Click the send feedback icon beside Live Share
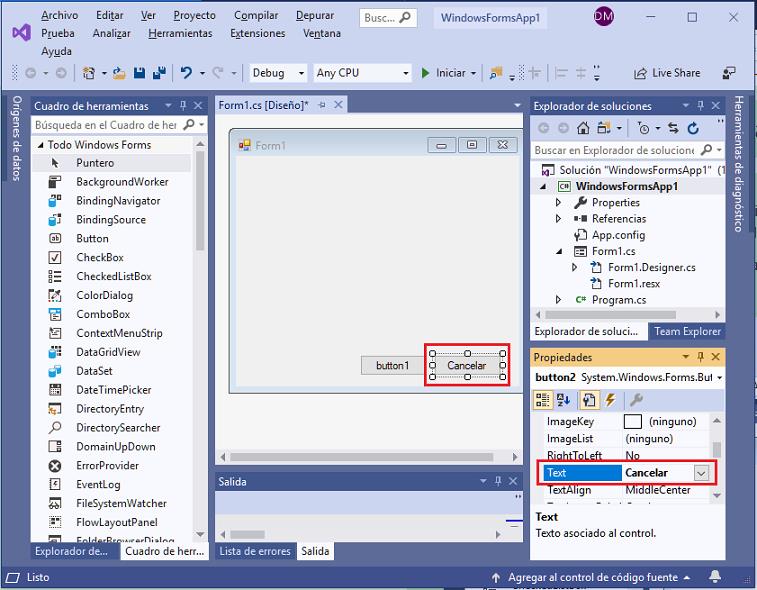This screenshot has height=590, width=757. pos(729,73)
